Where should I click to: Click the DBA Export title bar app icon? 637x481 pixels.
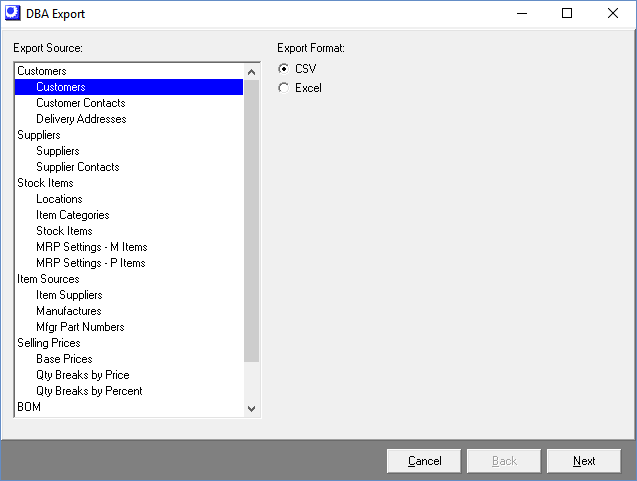tap(12, 13)
